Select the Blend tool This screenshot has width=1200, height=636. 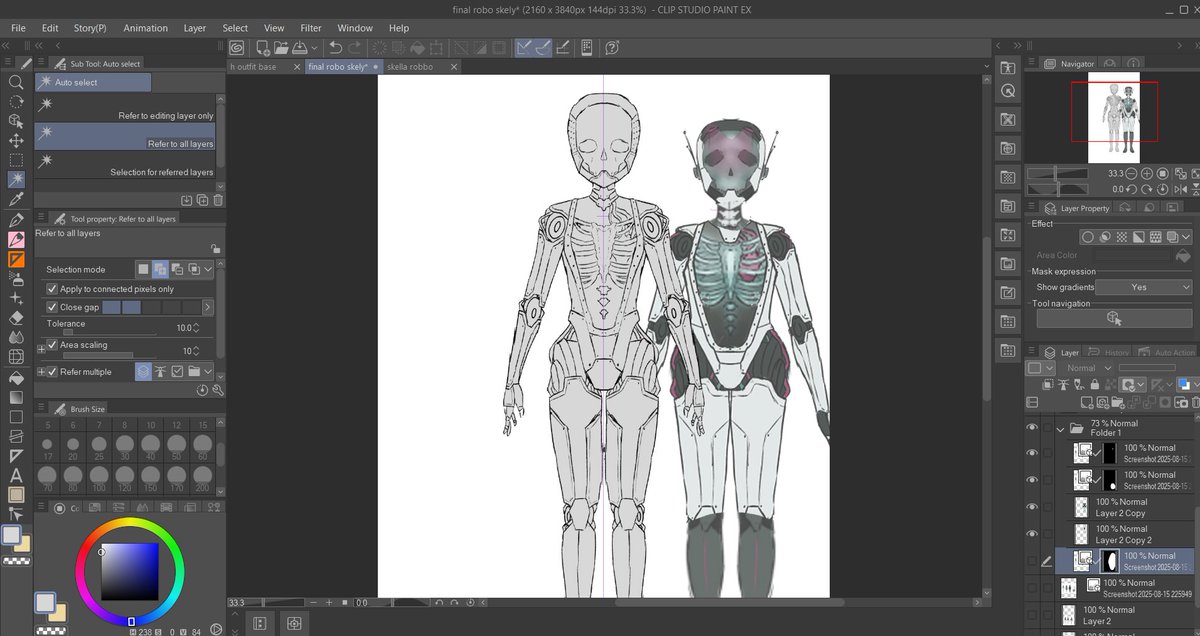coord(16,337)
